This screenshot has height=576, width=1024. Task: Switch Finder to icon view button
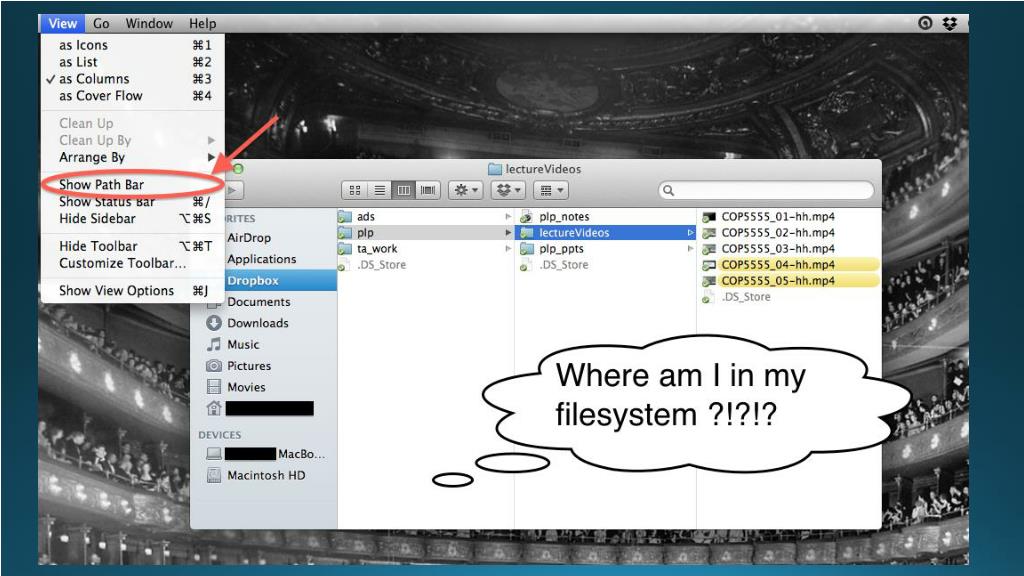point(355,190)
